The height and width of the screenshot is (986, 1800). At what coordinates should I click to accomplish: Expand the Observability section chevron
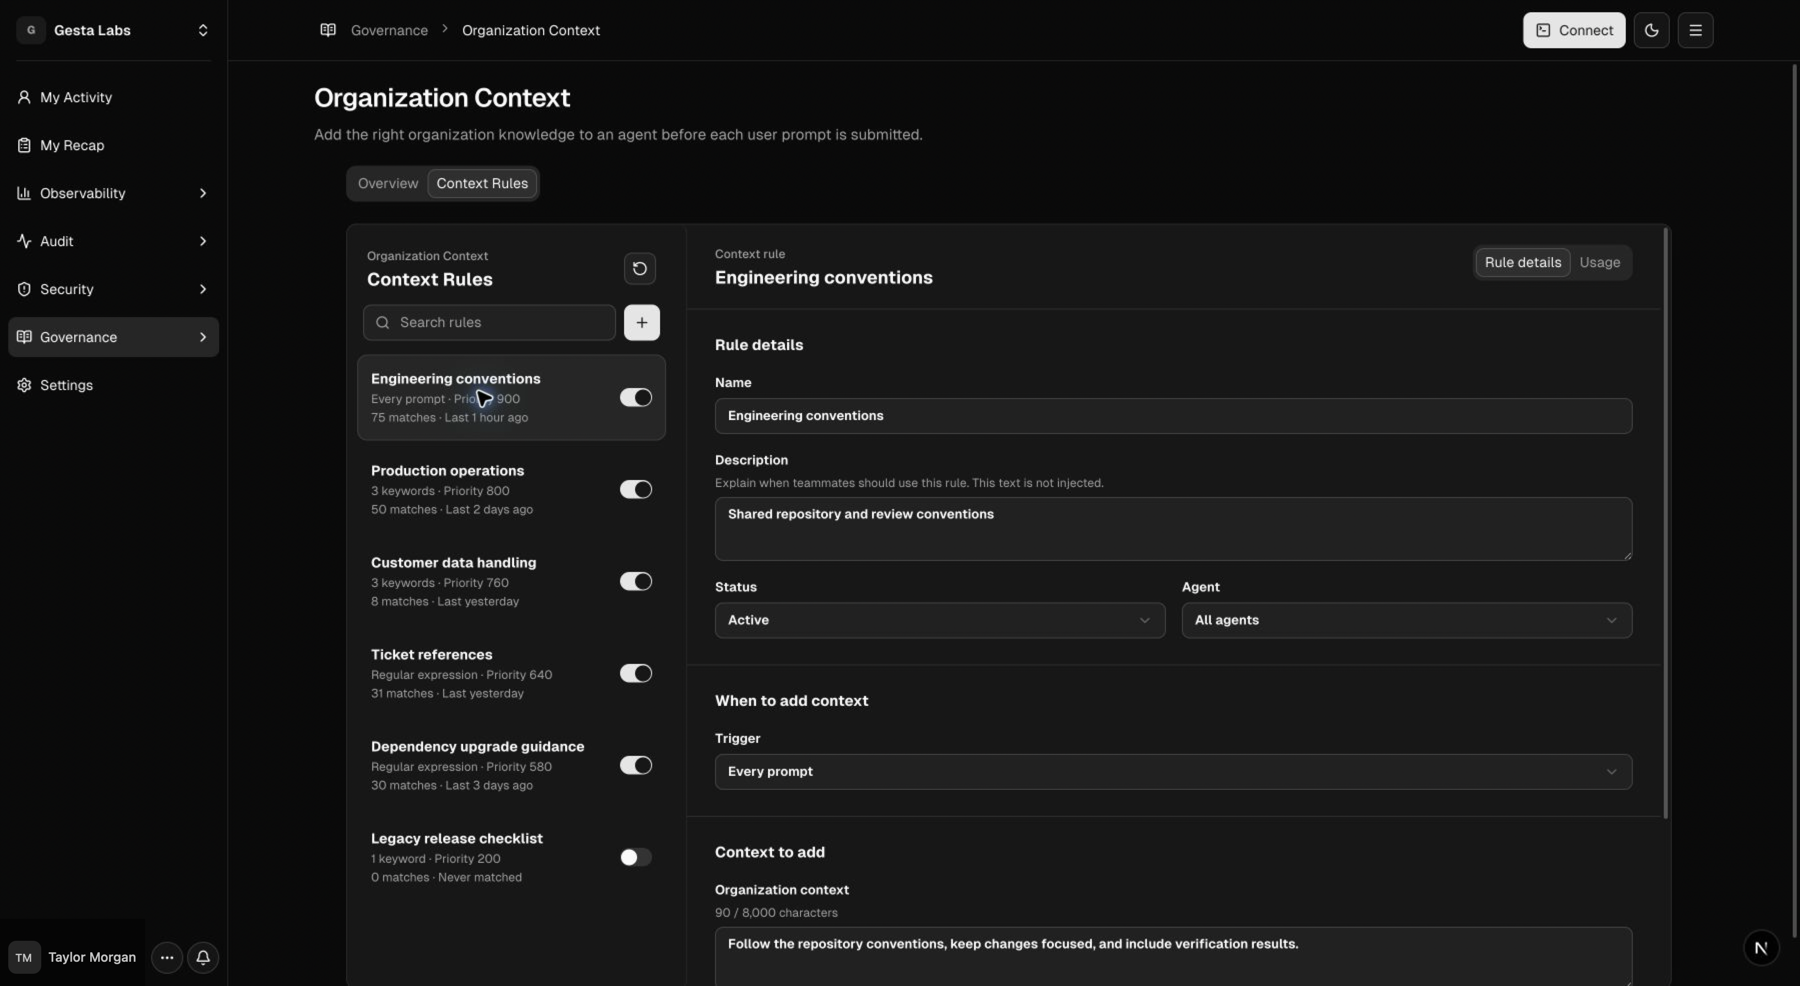pos(203,193)
